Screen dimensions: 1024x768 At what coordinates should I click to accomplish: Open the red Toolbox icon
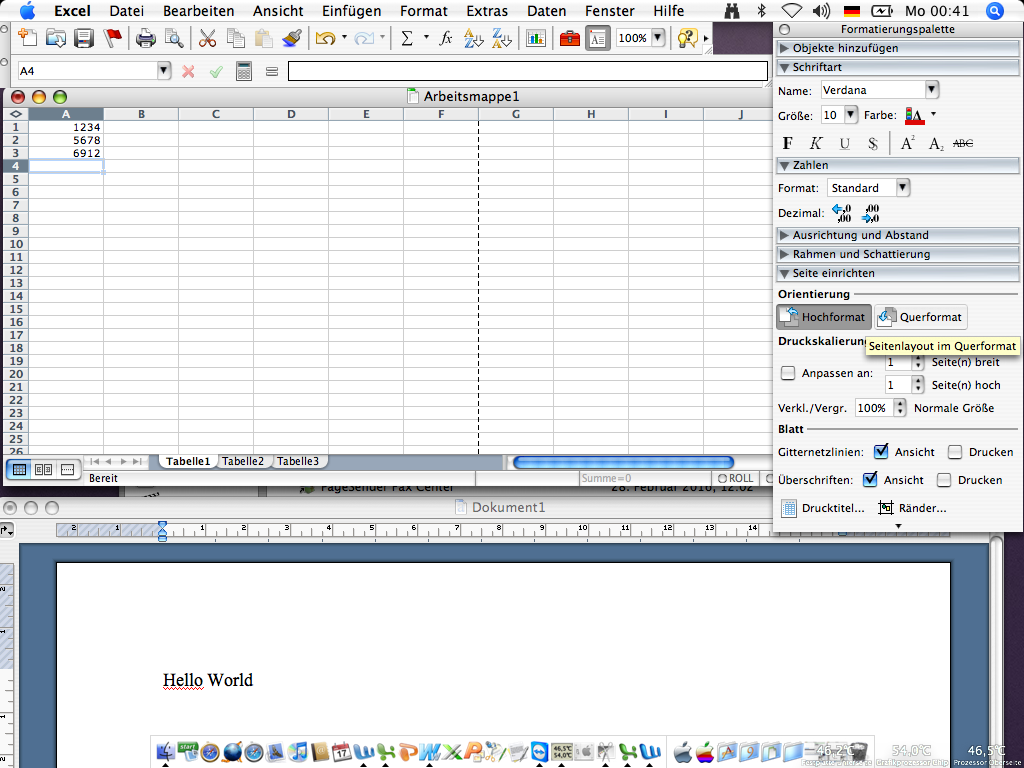[569, 38]
